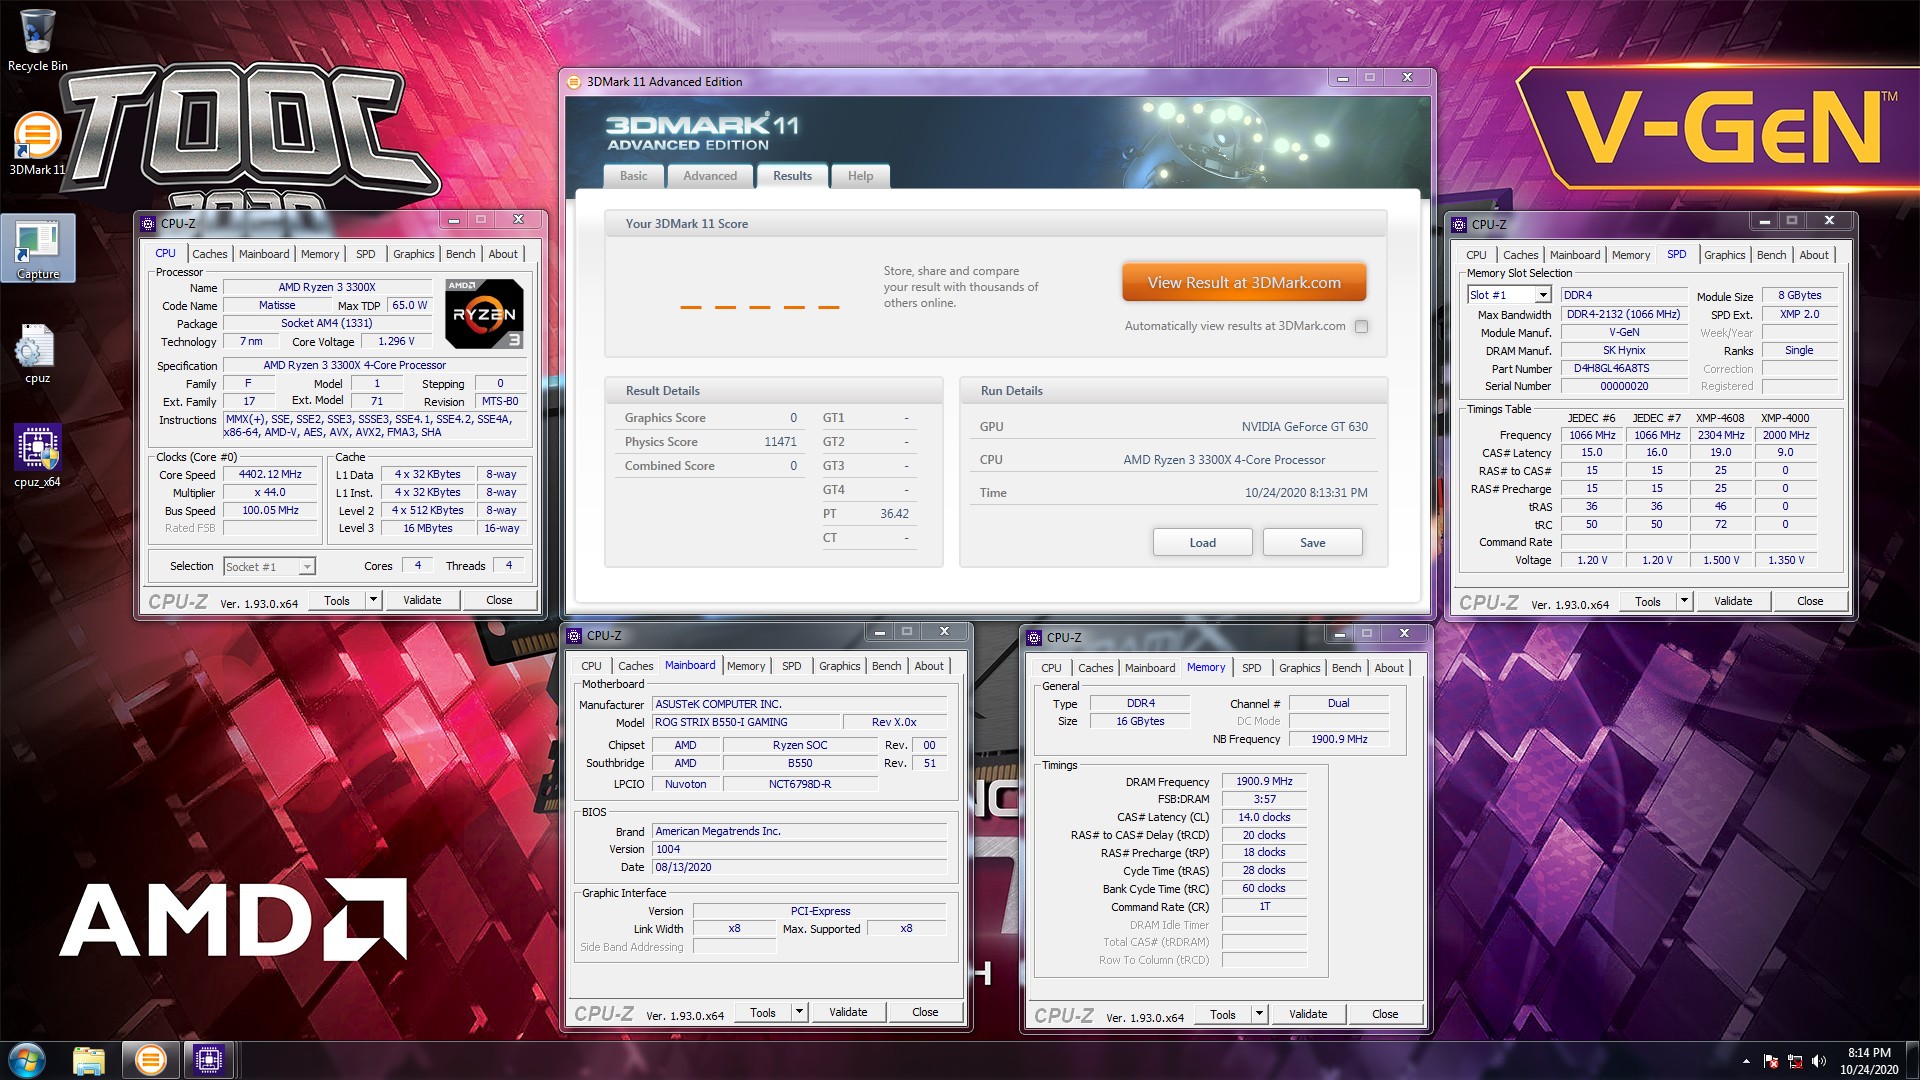Viewport: 1920px width, 1080px height.
Task: Open volume speaker tray icon
Action: tap(1819, 1061)
